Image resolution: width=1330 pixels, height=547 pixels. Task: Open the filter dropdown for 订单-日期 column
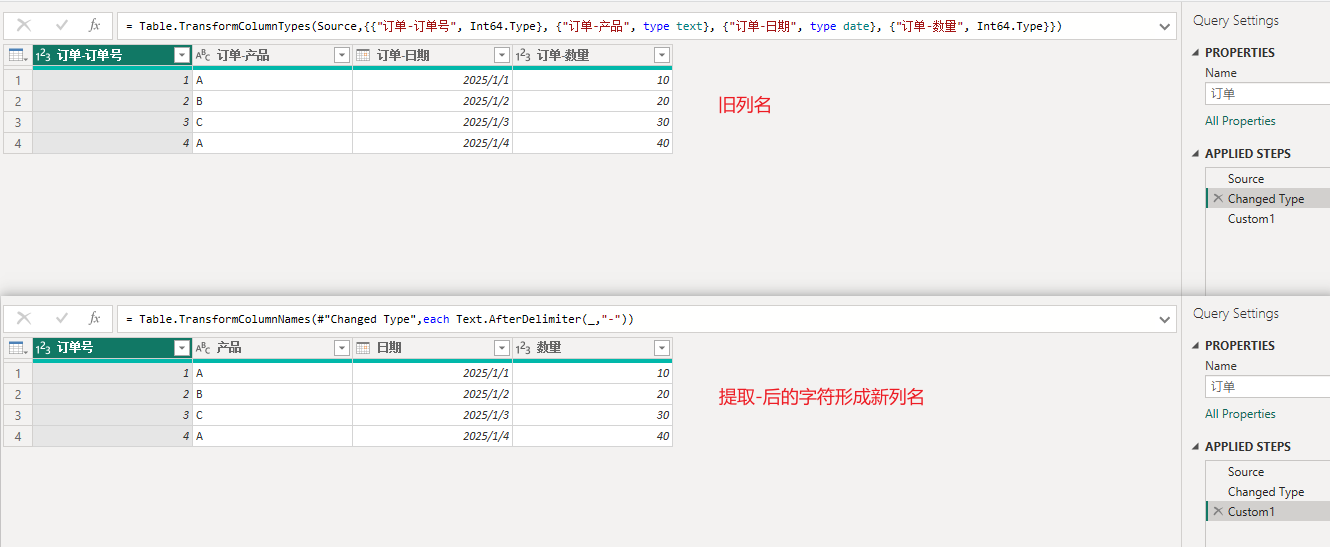[502, 56]
